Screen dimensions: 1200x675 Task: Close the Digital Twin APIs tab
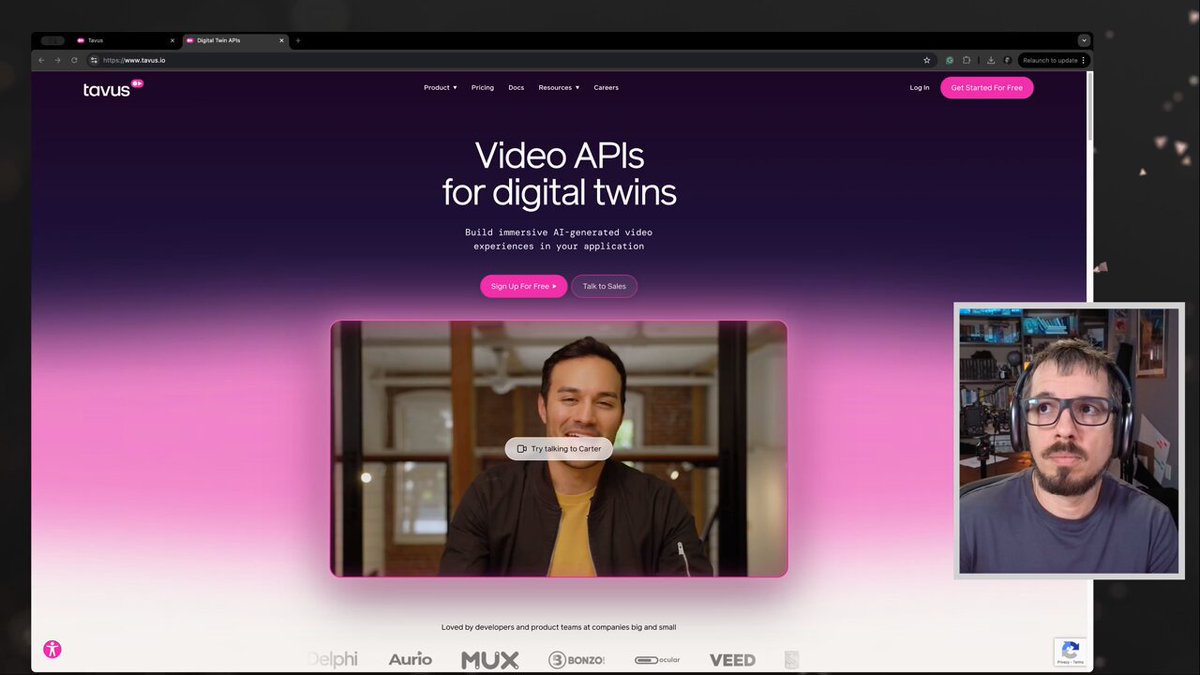pos(281,40)
